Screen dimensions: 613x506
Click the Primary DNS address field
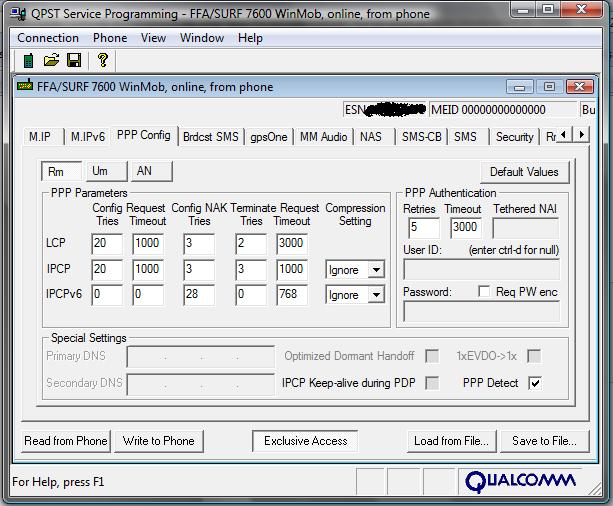[201, 356]
